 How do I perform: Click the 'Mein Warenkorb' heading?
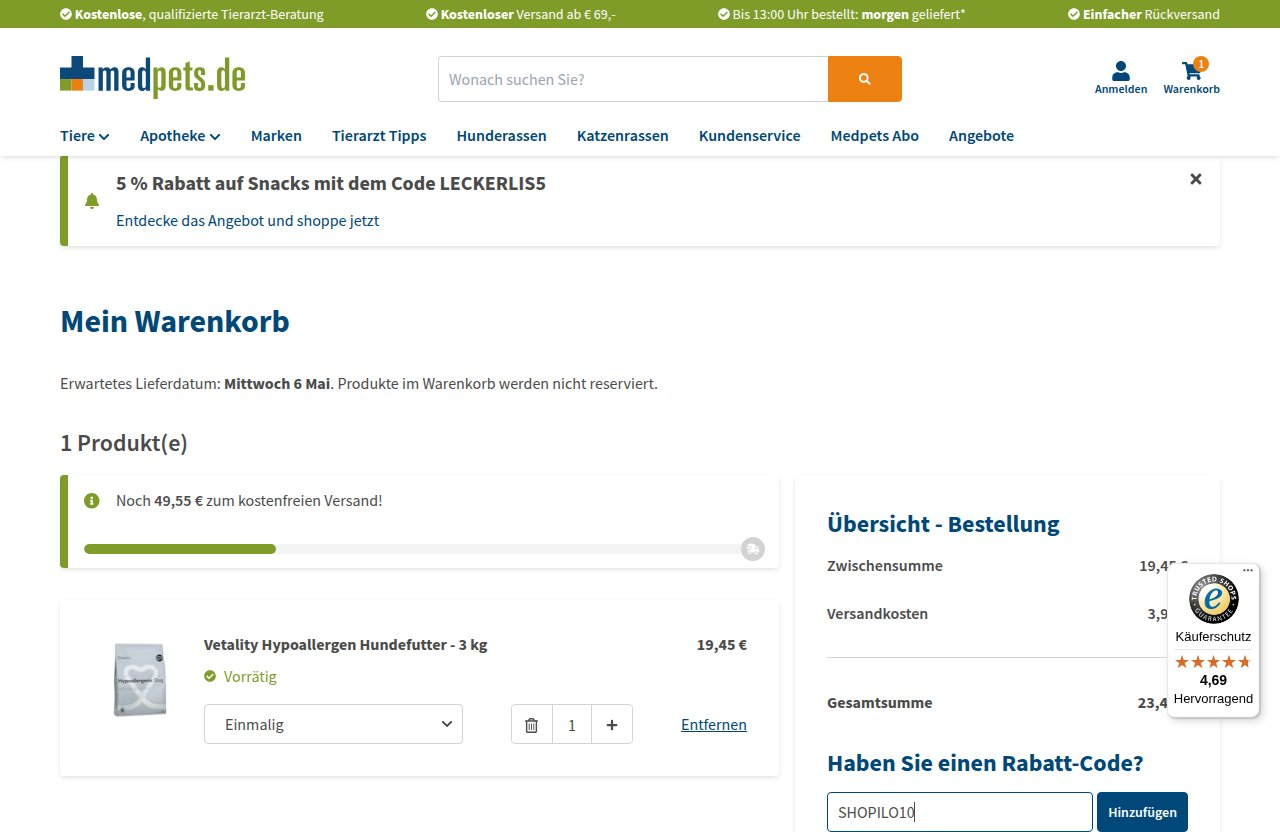[175, 322]
